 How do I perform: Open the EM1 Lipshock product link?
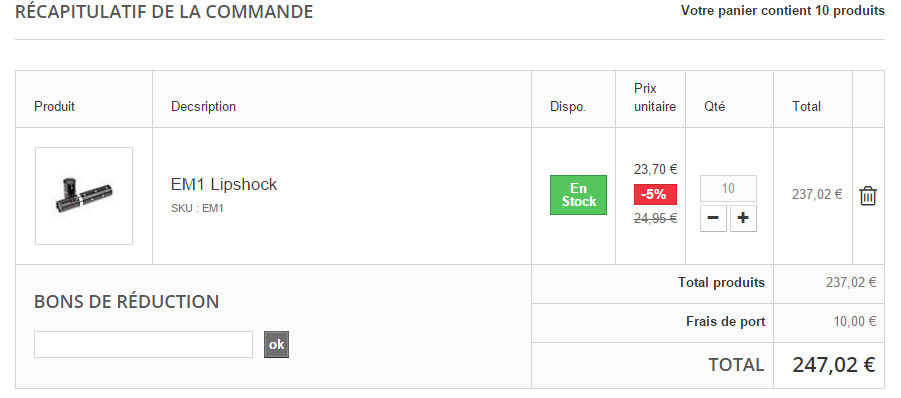224,184
